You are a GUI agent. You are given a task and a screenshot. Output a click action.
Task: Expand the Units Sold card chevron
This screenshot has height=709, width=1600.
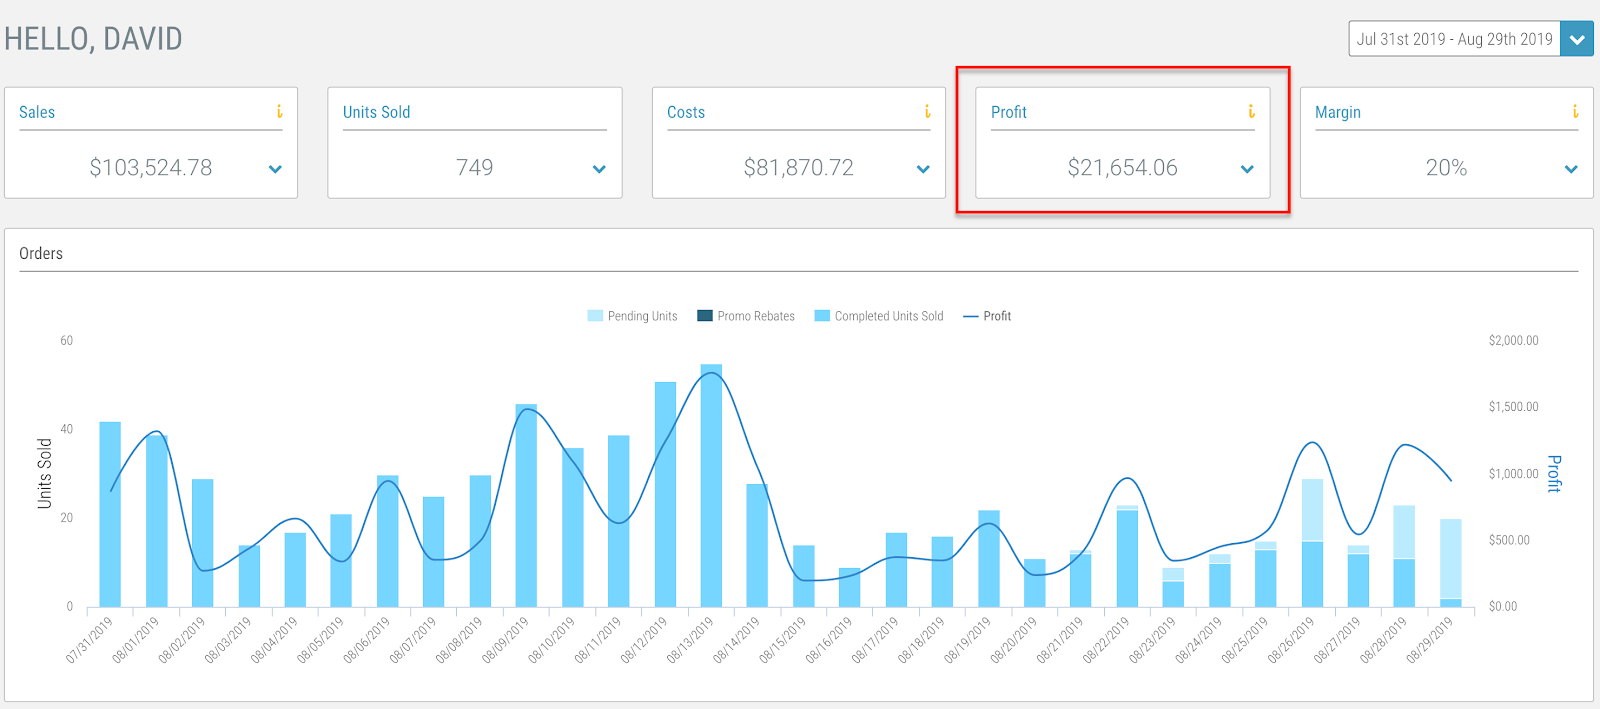pos(599,169)
